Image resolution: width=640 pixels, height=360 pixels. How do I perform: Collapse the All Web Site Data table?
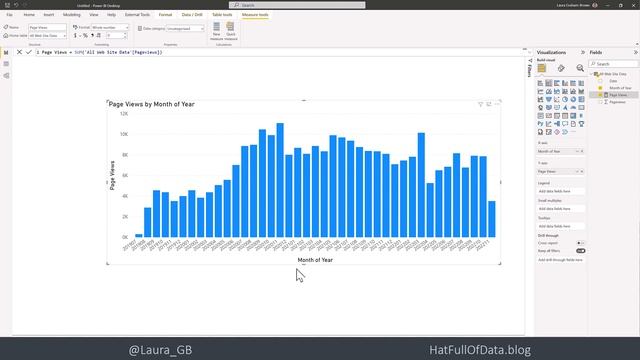click(592, 74)
